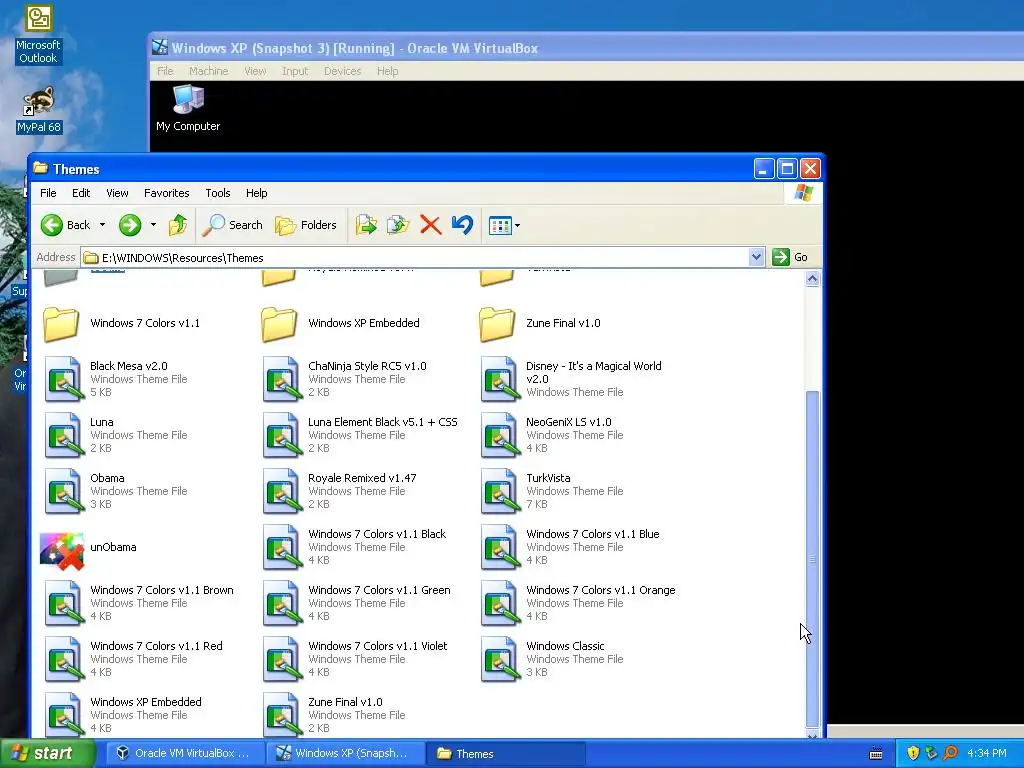Open the Edit menu in Themes window
Screen dimensions: 1024x768
[x=81, y=193]
